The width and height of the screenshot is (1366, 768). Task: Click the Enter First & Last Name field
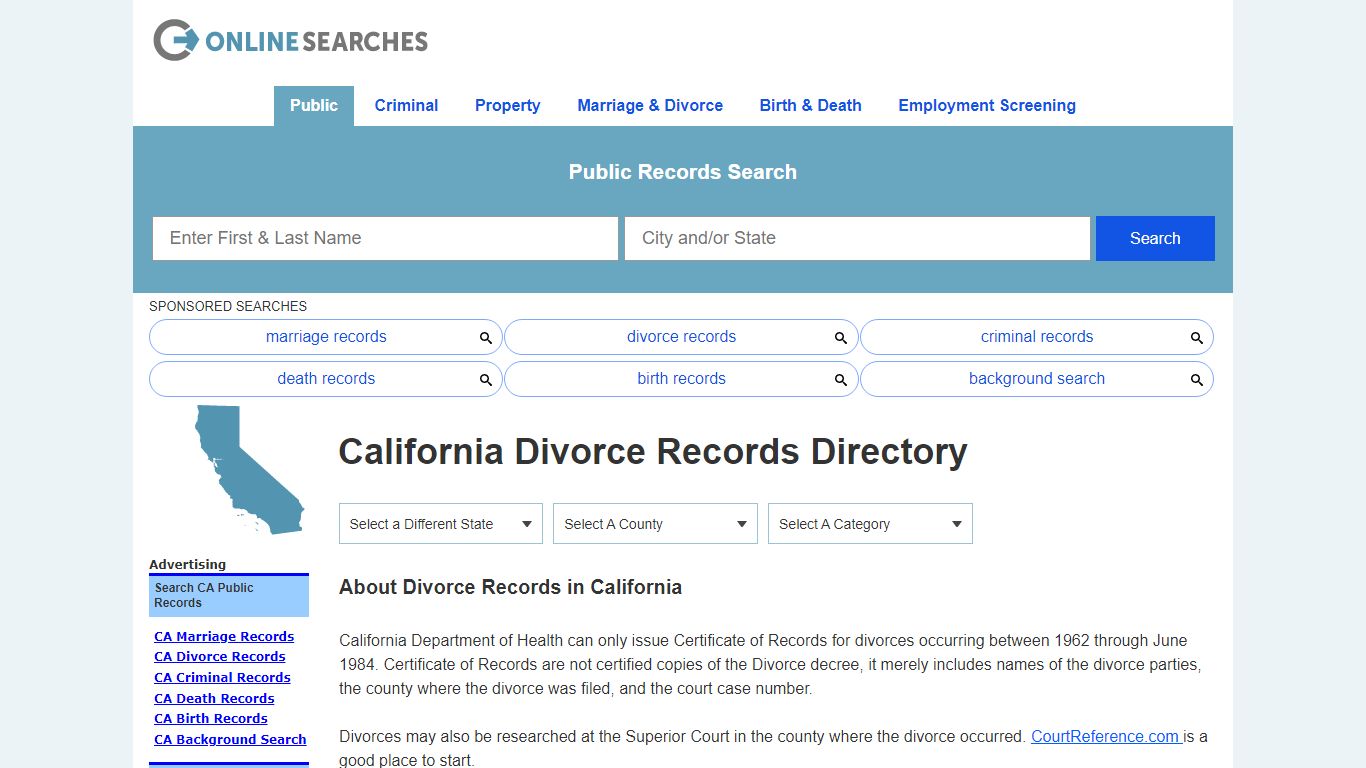[385, 238]
